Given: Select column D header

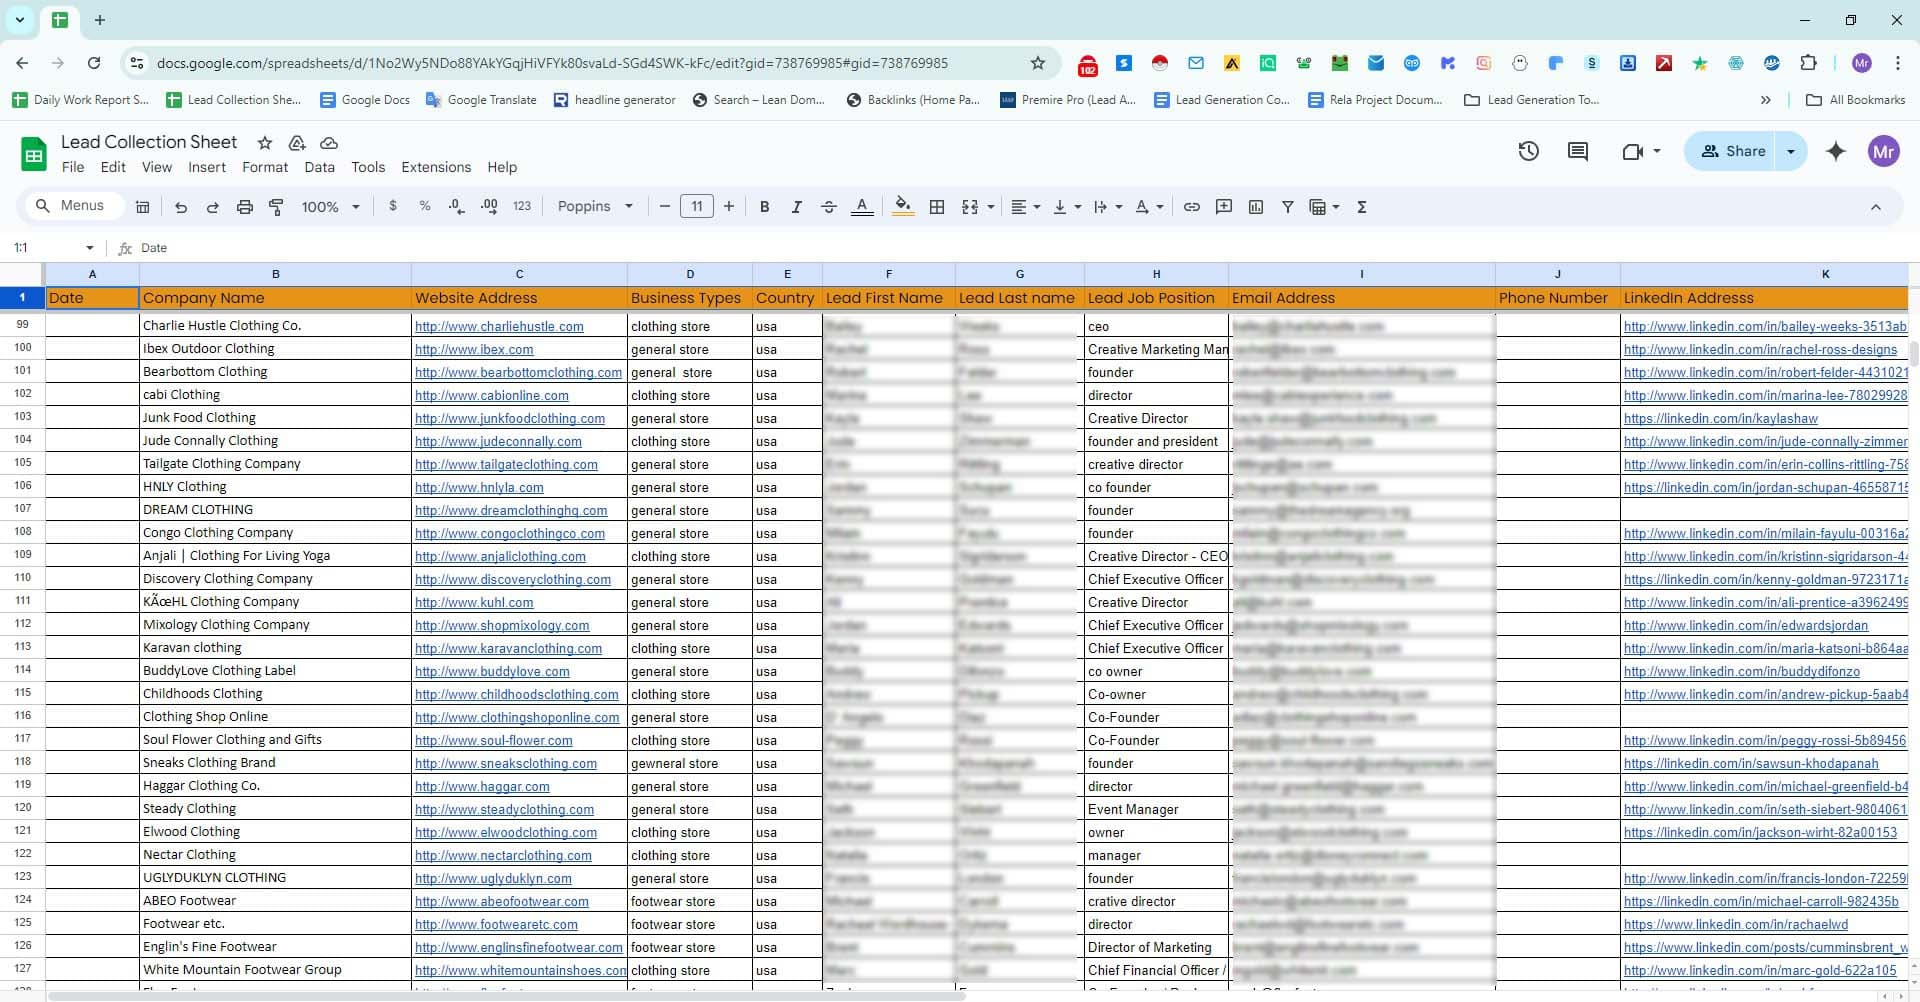Looking at the screenshot, I should [x=690, y=274].
